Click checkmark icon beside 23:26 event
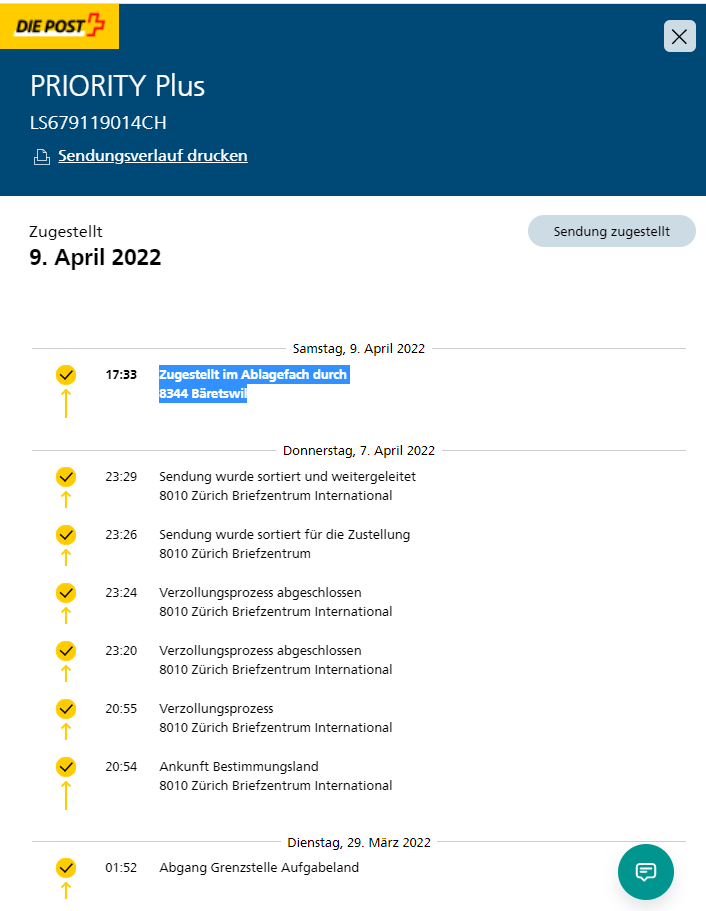Image resolution: width=706 pixels, height=911 pixels. tap(66, 535)
